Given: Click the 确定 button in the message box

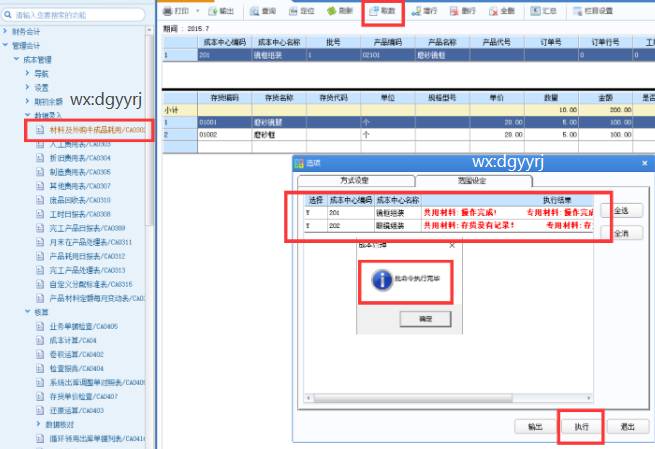Looking at the screenshot, I should [x=425, y=319].
